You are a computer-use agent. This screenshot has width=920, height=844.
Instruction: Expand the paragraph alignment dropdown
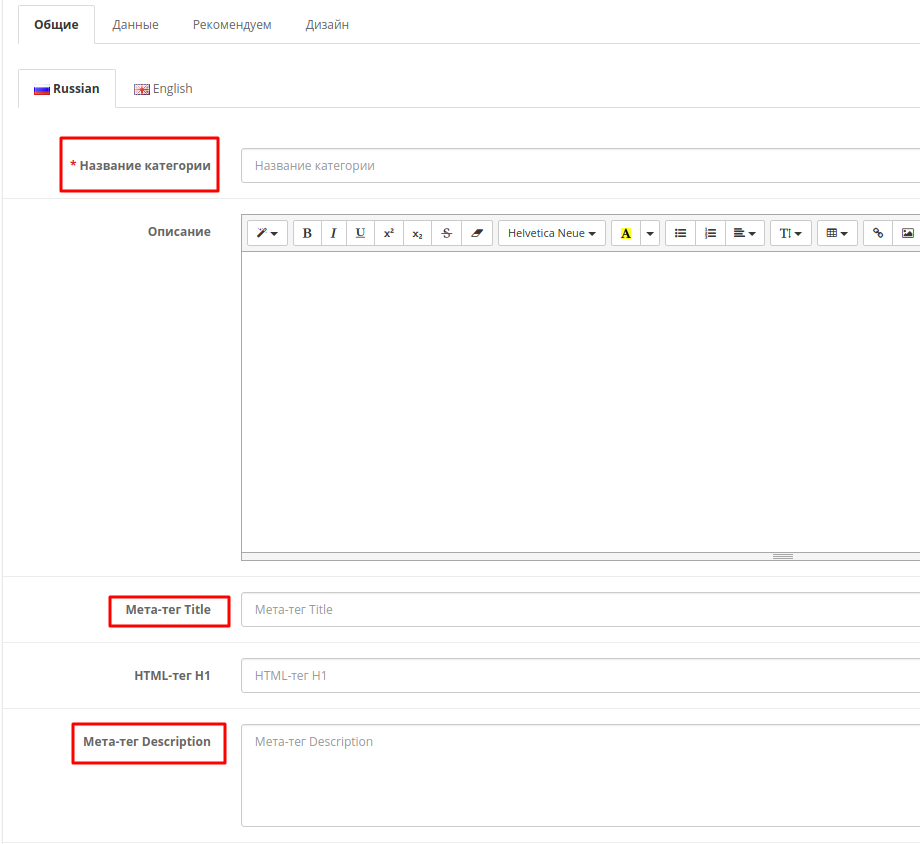click(x=744, y=233)
